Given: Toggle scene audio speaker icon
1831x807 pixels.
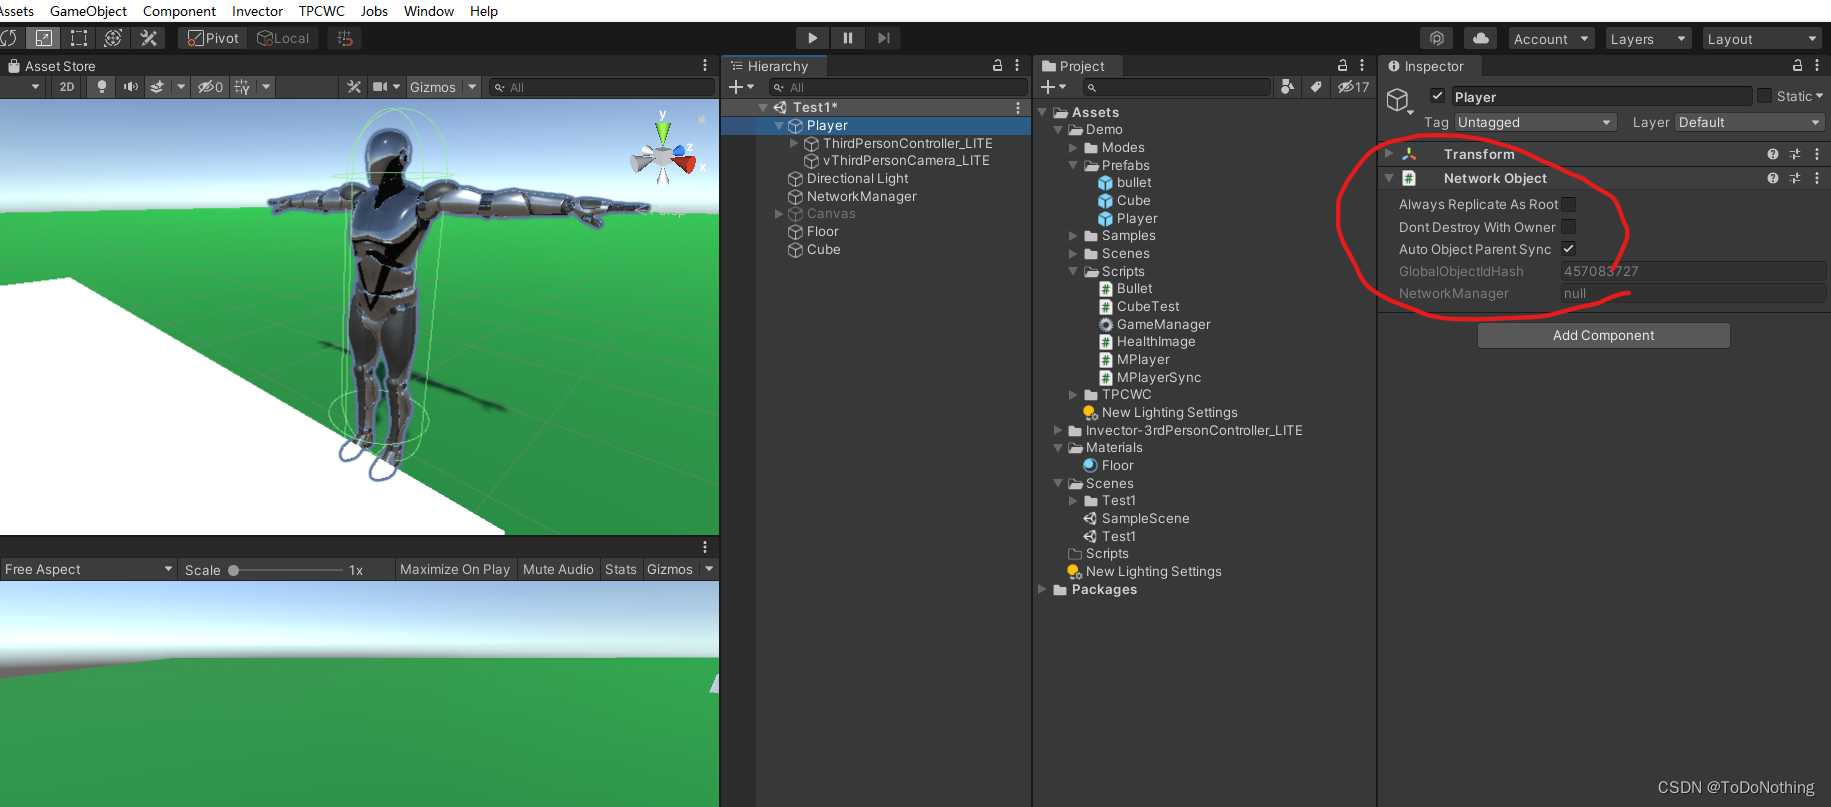Looking at the screenshot, I should pyautogui.click(x=130, y=87).
